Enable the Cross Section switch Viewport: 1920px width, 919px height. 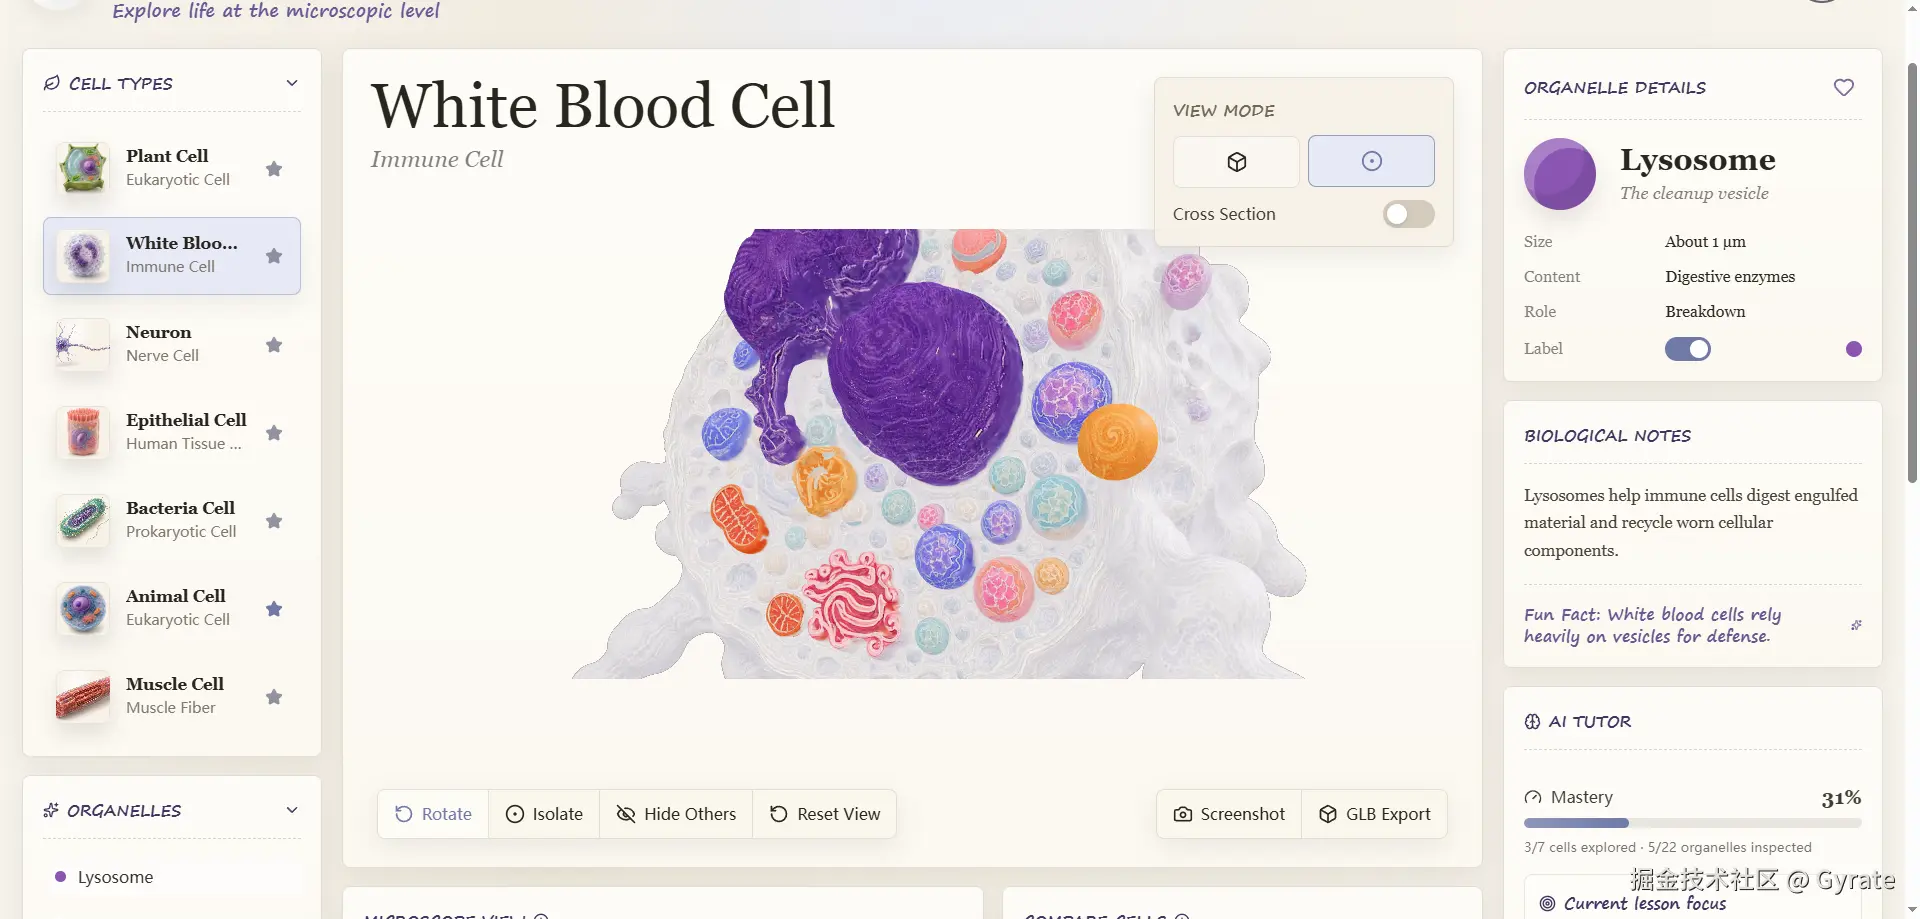[x=1408, y=214]
